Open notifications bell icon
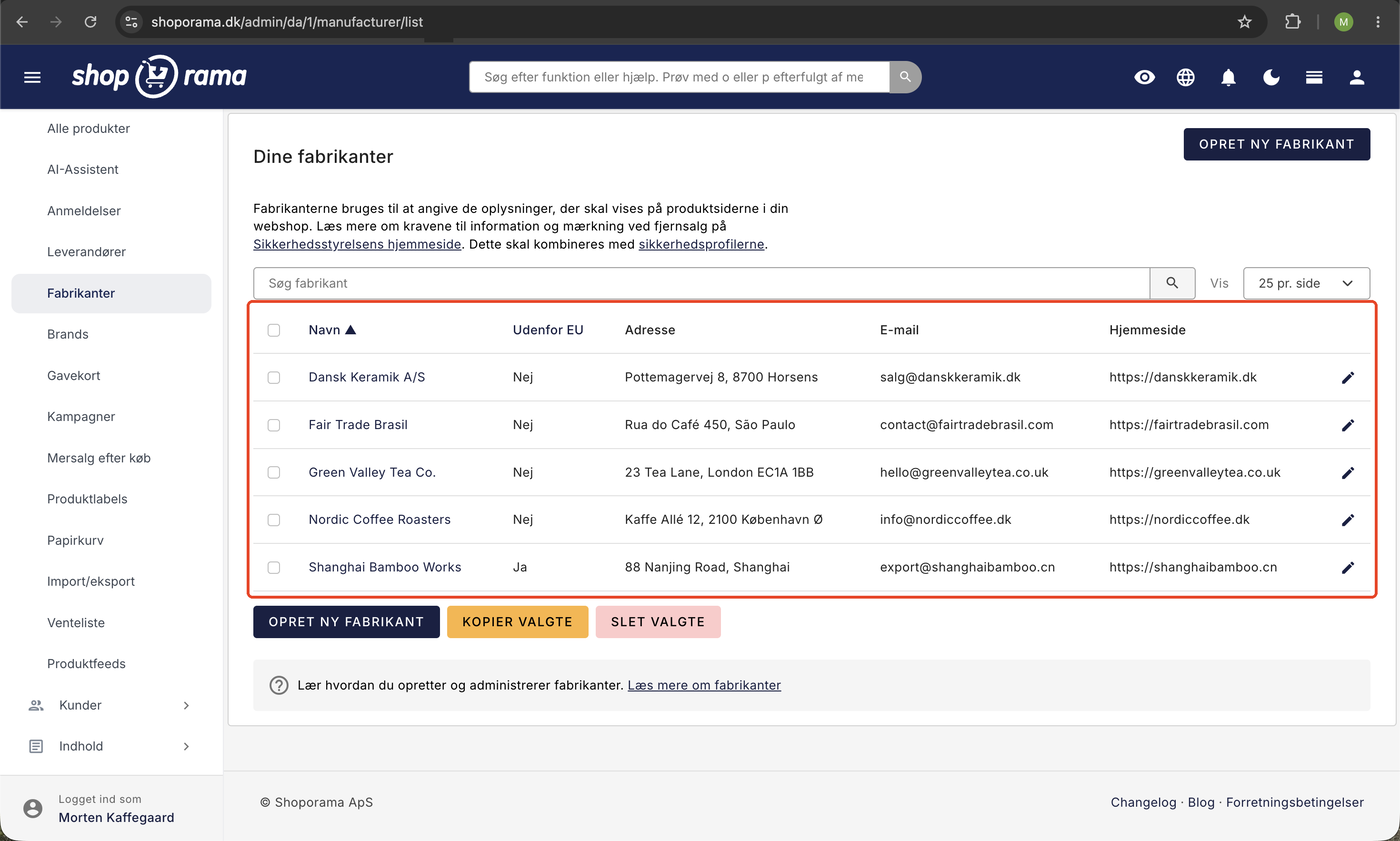Image resolution: width=1400 pixels, height=841 pixels. [1229, 77]
